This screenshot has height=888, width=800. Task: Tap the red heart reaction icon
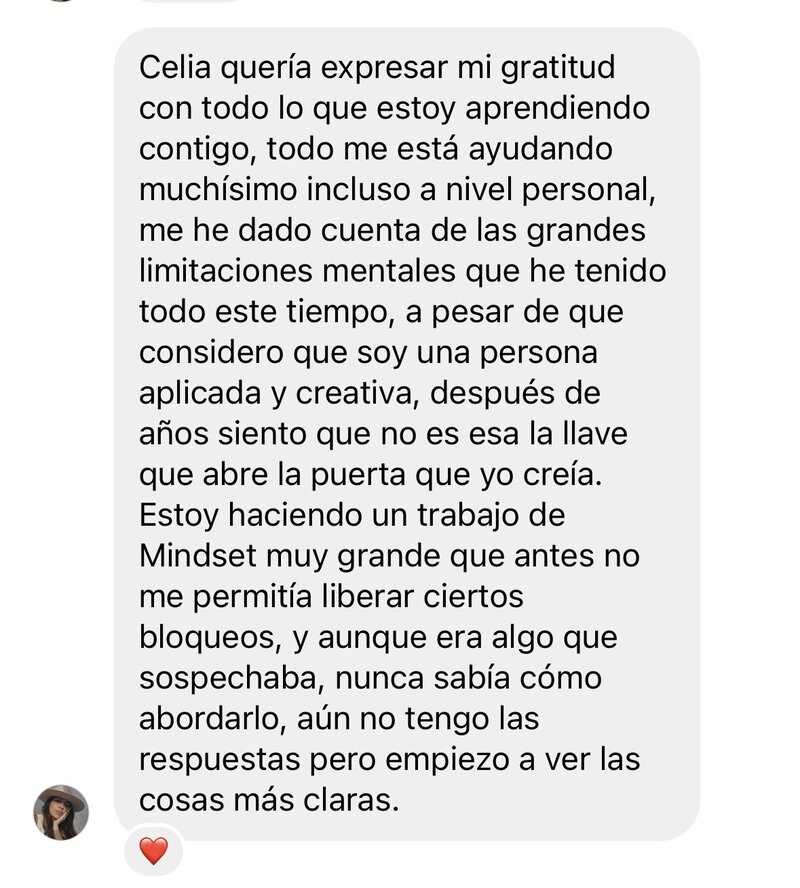pos(153,851)
